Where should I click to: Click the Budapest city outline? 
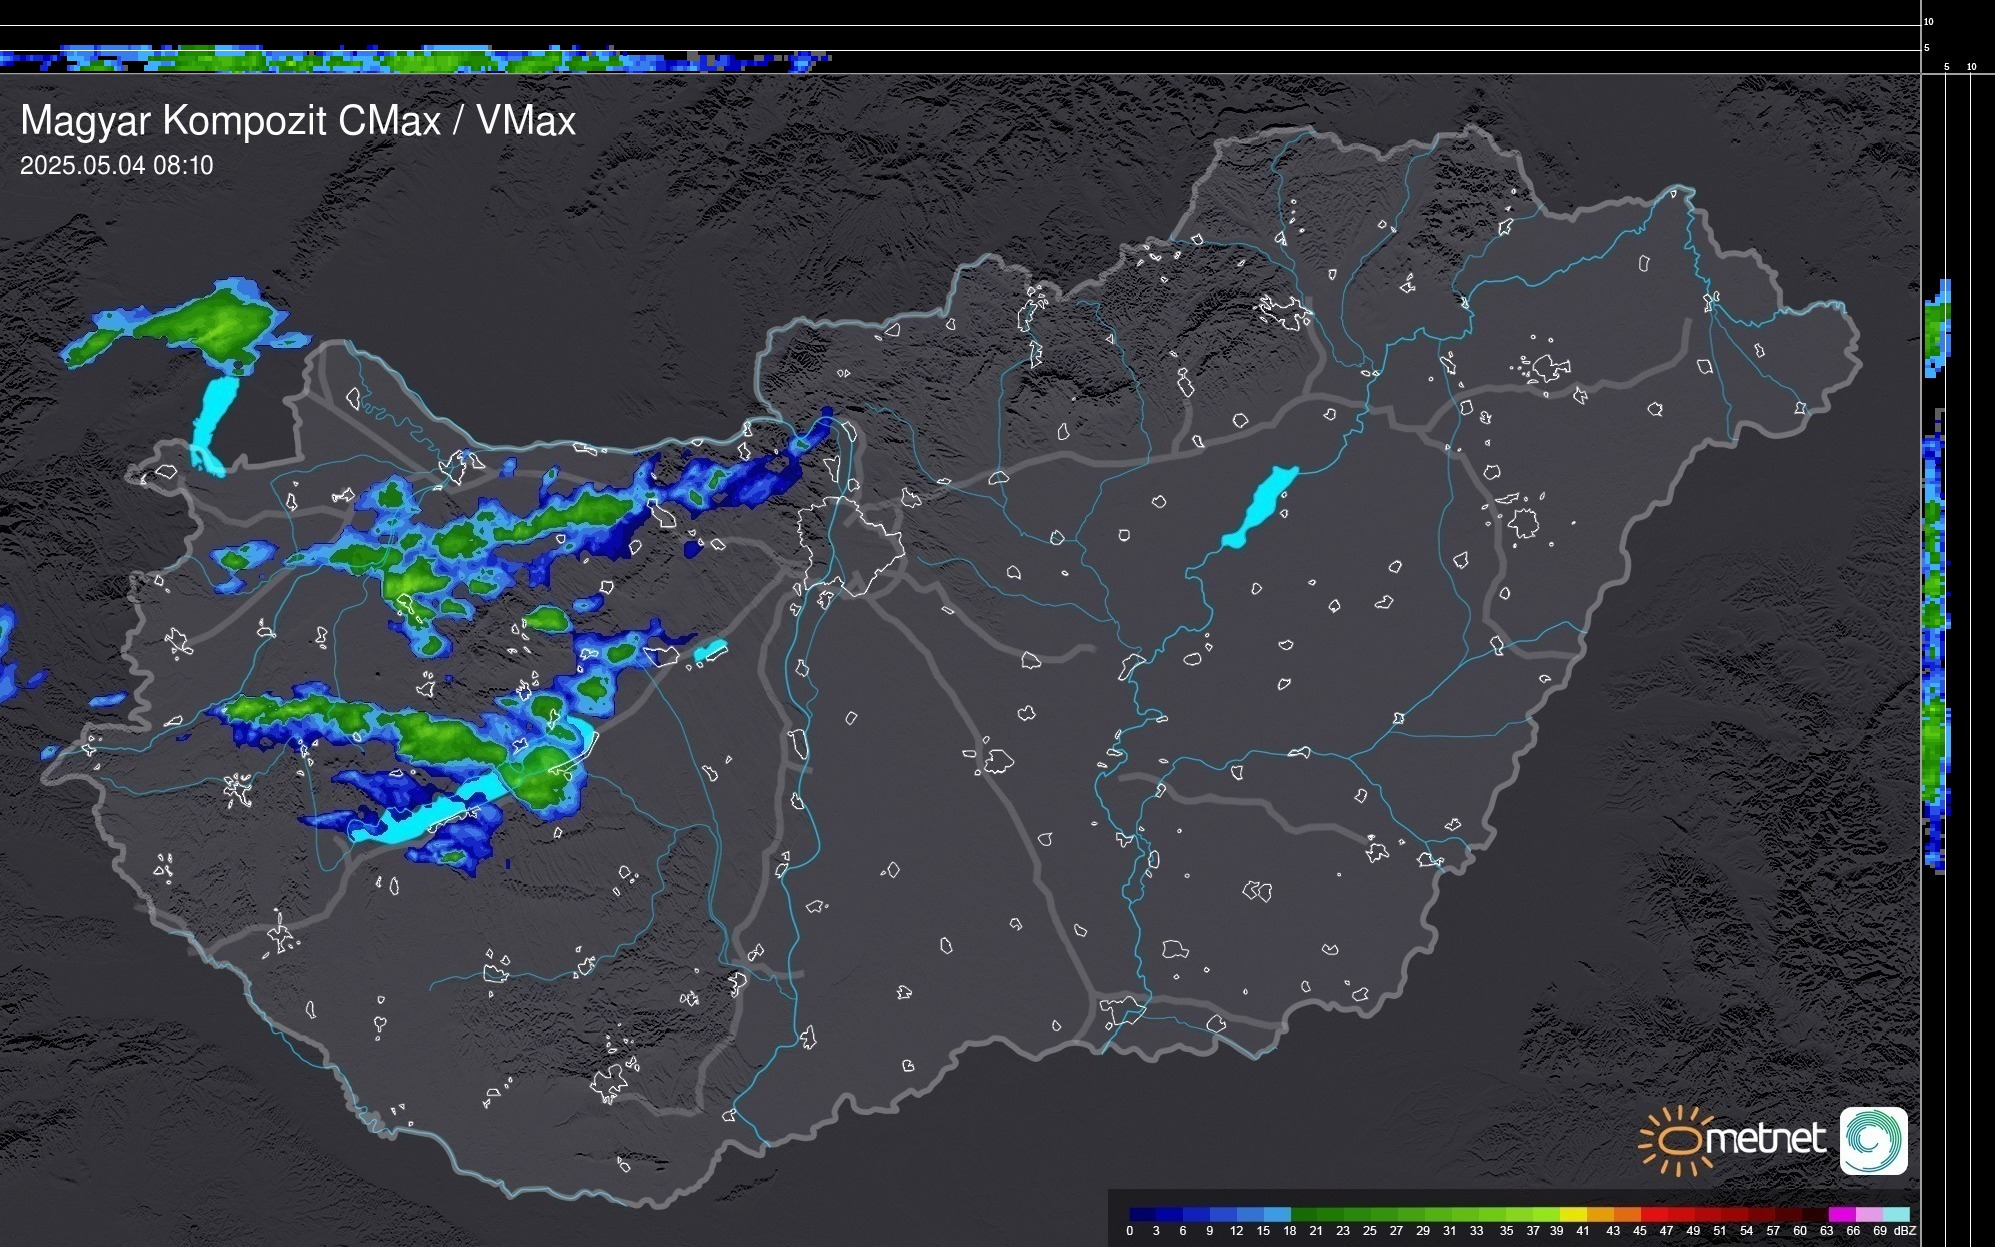pyautogui.click(x=850, y=545)
